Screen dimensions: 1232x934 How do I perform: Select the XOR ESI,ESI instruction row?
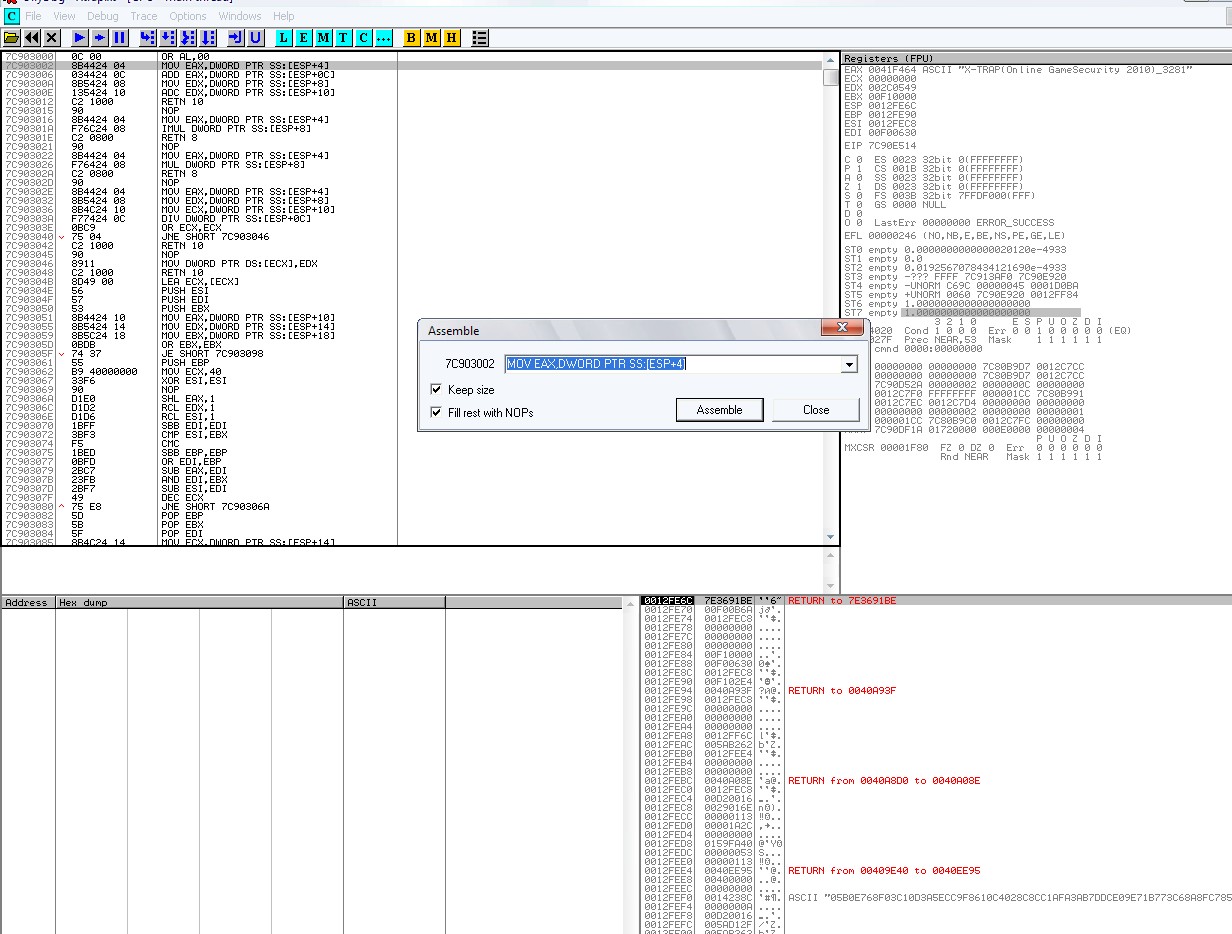pos(199,380)
